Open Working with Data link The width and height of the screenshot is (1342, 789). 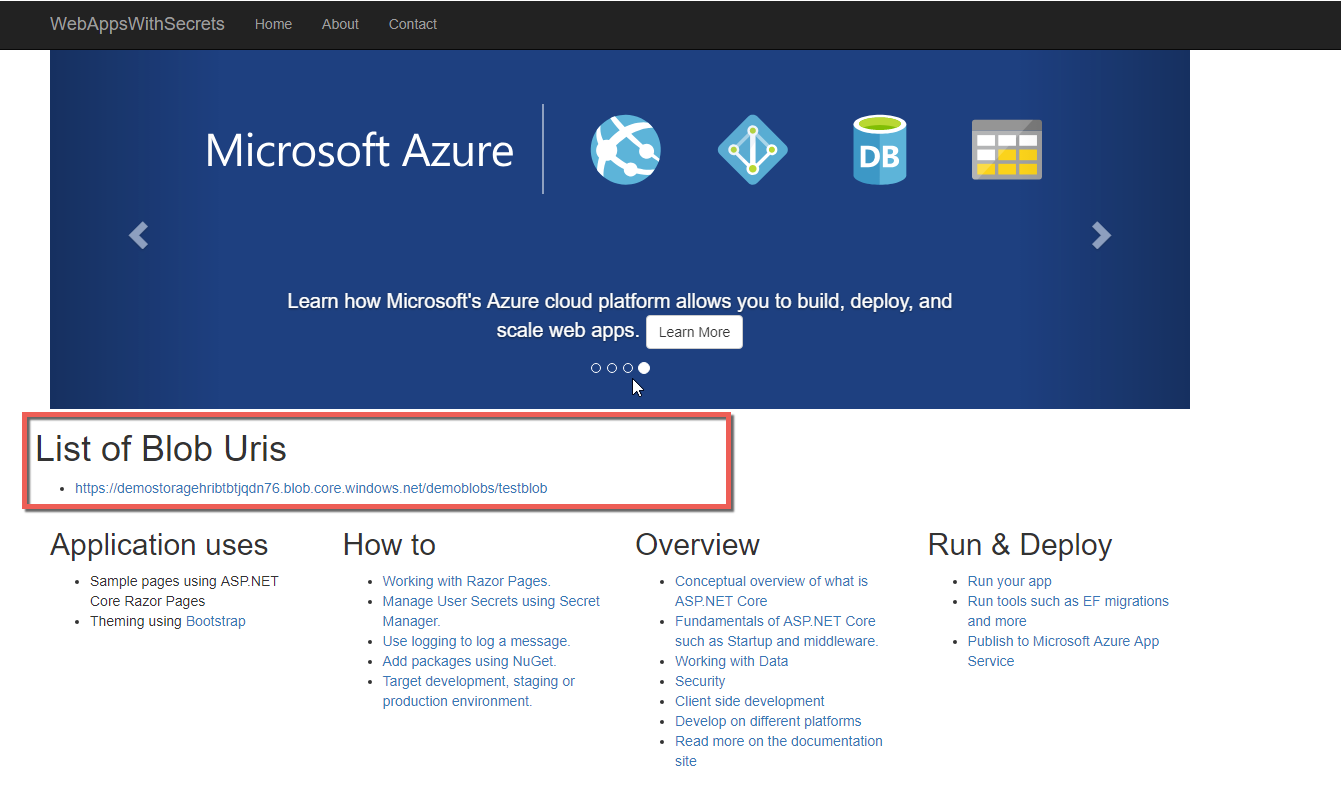pyautogui.click(x=731, y=661)
